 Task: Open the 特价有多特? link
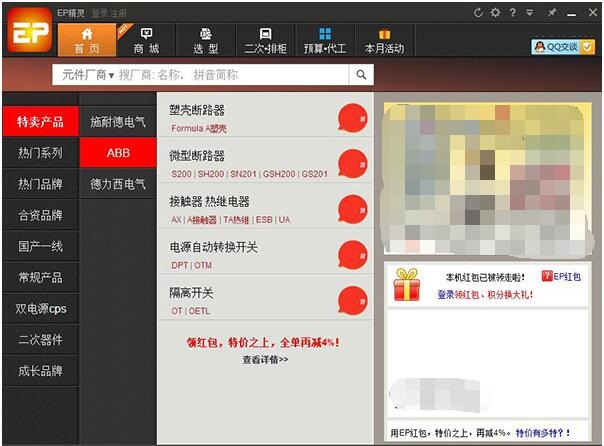[x=542, y=433]
